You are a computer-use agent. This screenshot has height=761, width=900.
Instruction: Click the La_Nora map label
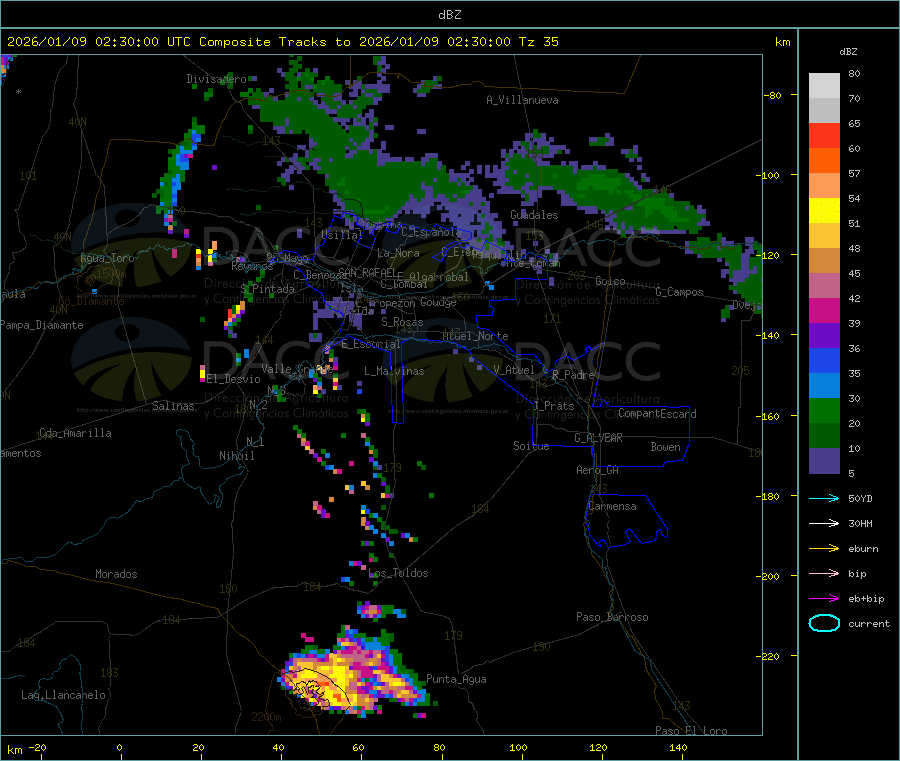[x=398, y=253]
